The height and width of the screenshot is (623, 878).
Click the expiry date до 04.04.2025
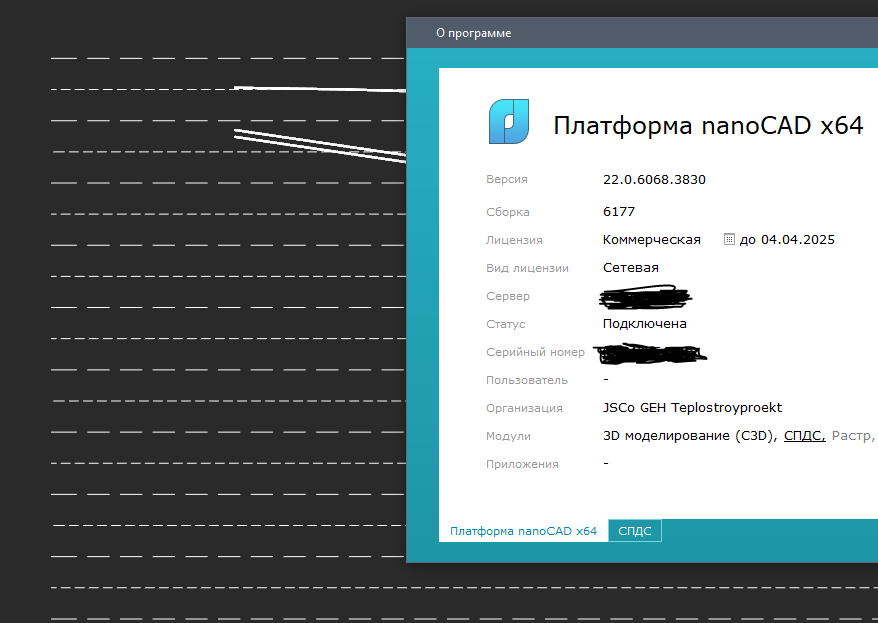(x=787, y=240)
